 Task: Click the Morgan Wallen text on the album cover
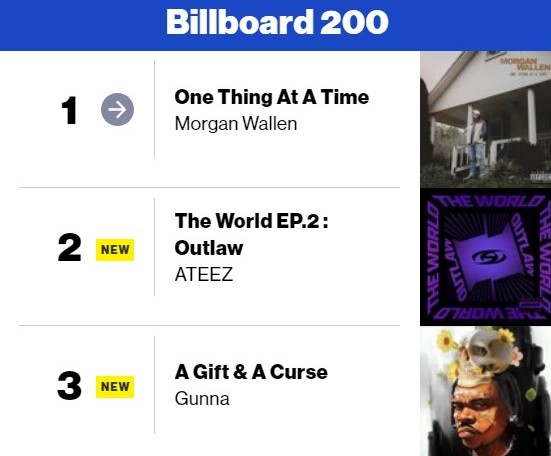pos(525,64)
